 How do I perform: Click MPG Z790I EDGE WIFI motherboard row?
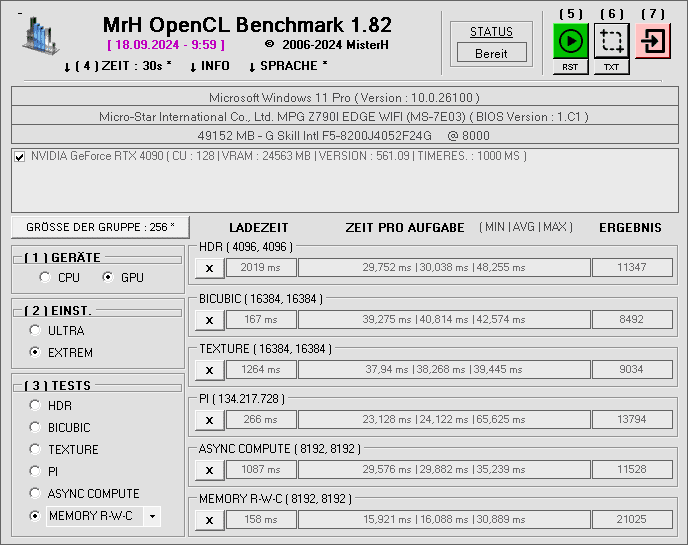click(x=344, y=117)
